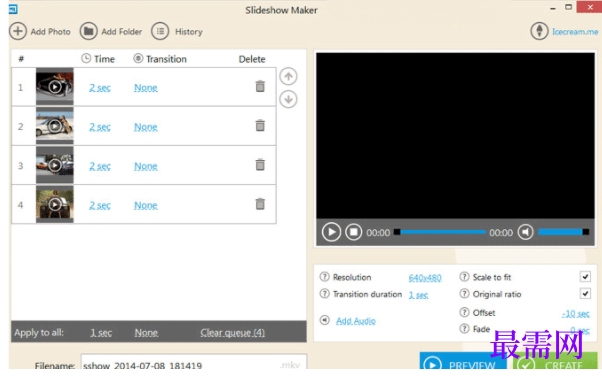Viewport: 602px width, 376px height.
Task: Play the slideshow in the preview player
Action: [x=331, y=232]
